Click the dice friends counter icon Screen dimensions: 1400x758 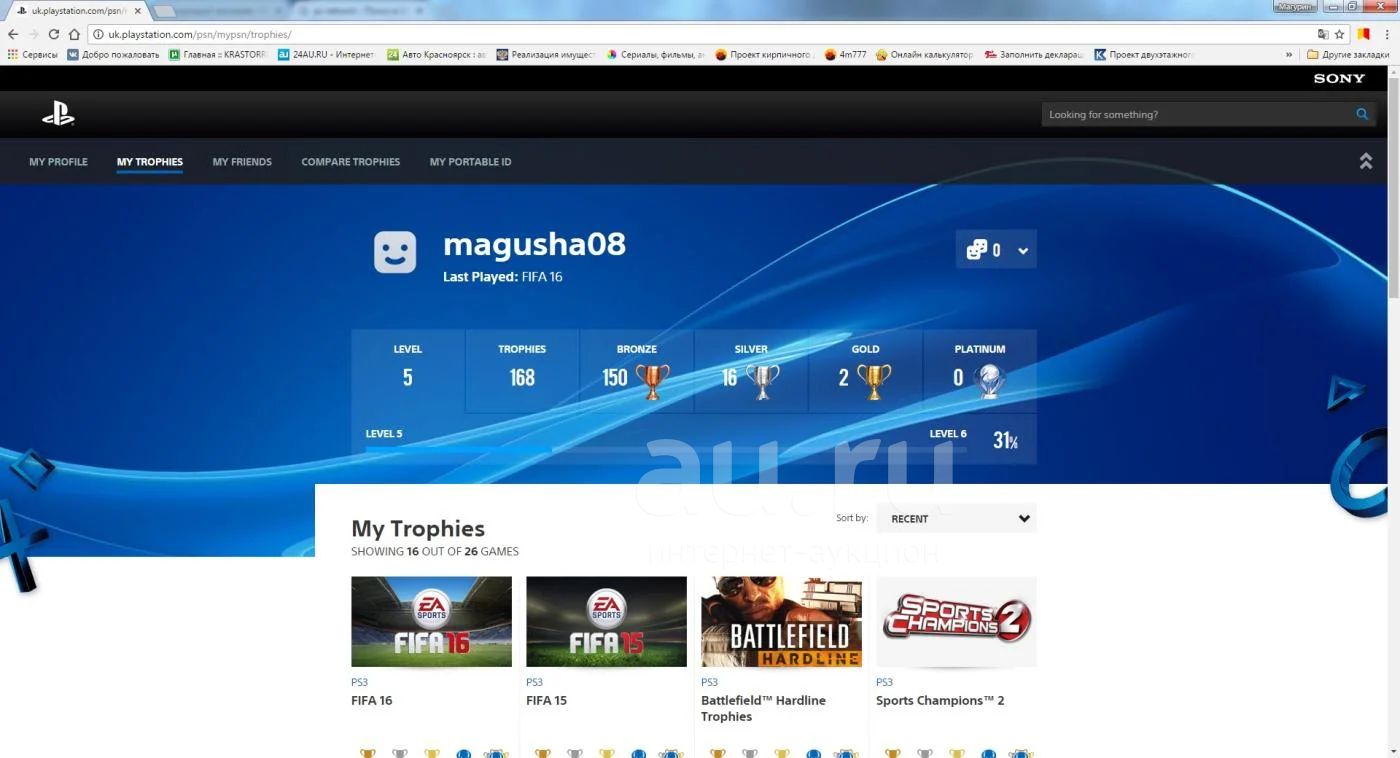(x=977, y=250)
